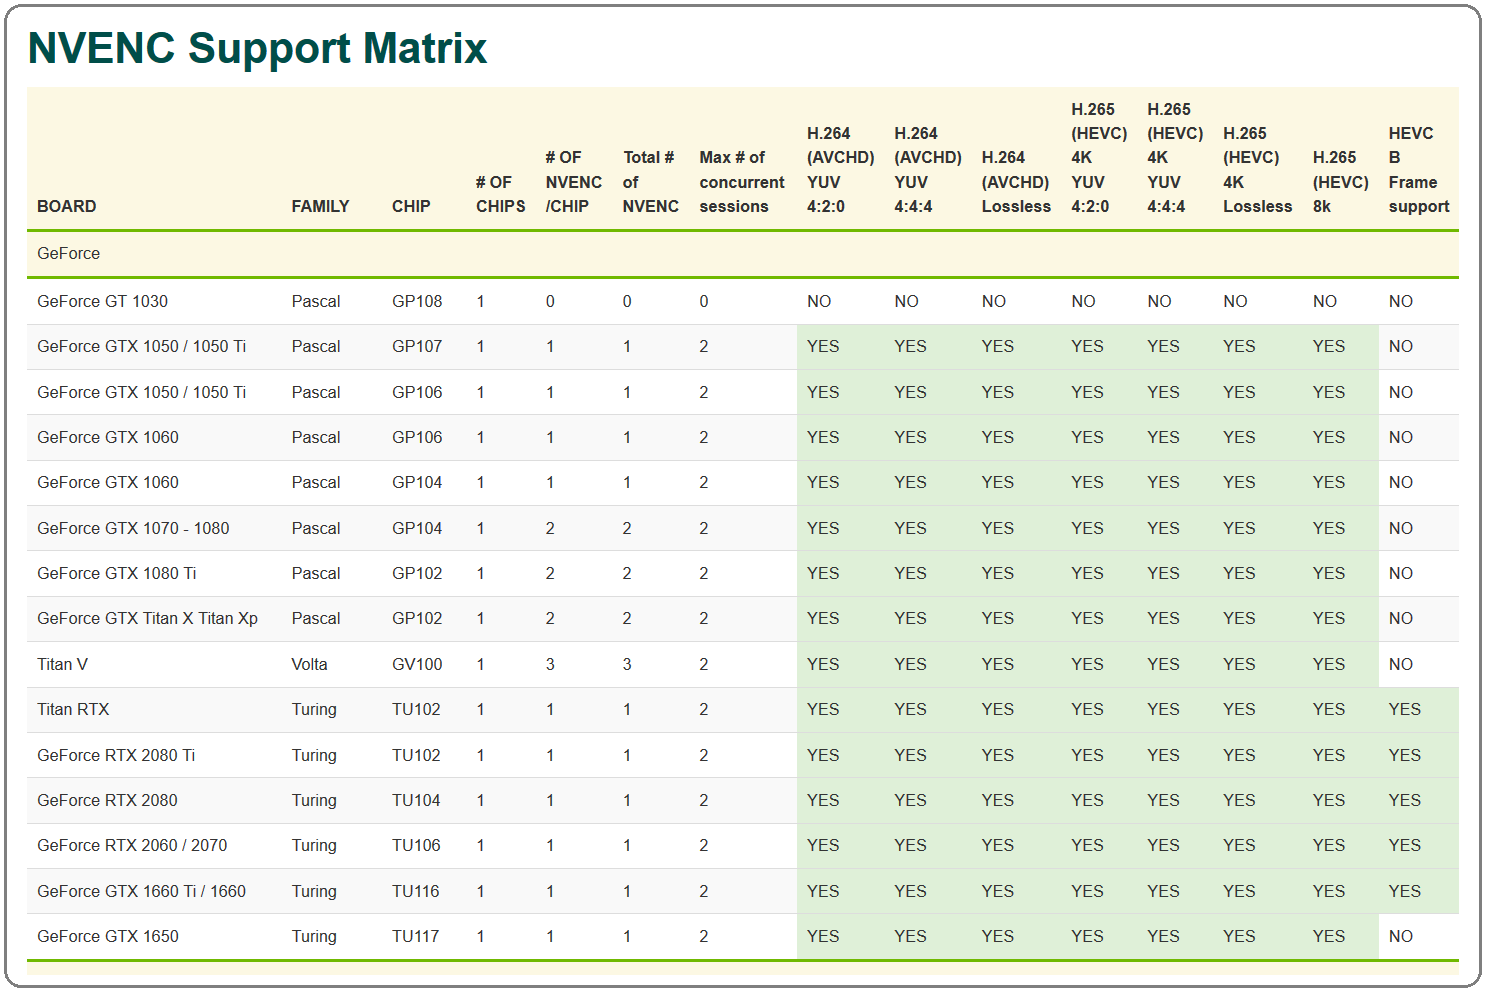Viewport: 1488px width, 994px height.
Task: Select GeForce GTX 1660 Ti / 1660 name
Action: [141, 891]
